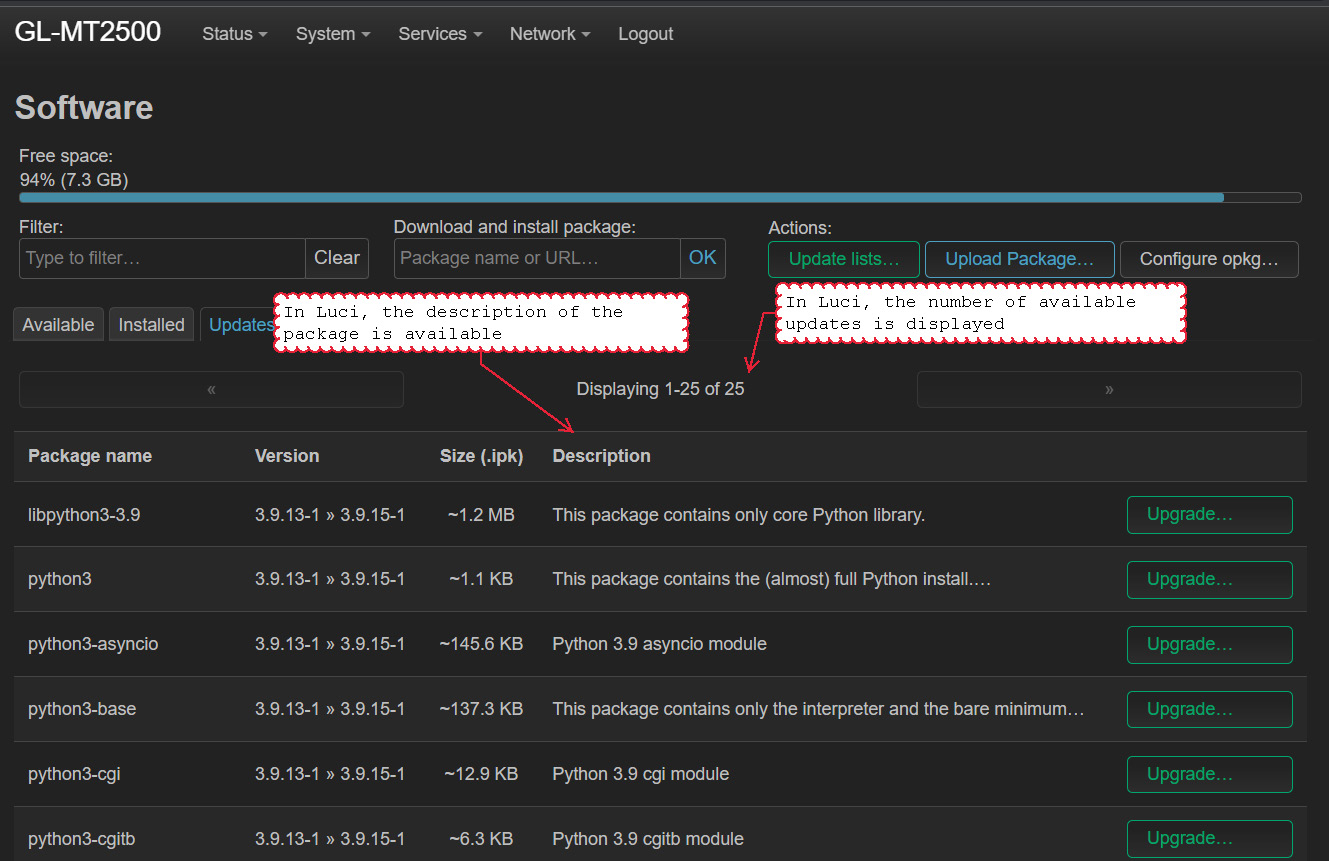Switch to the Available tab

click(x=58, y=325)
